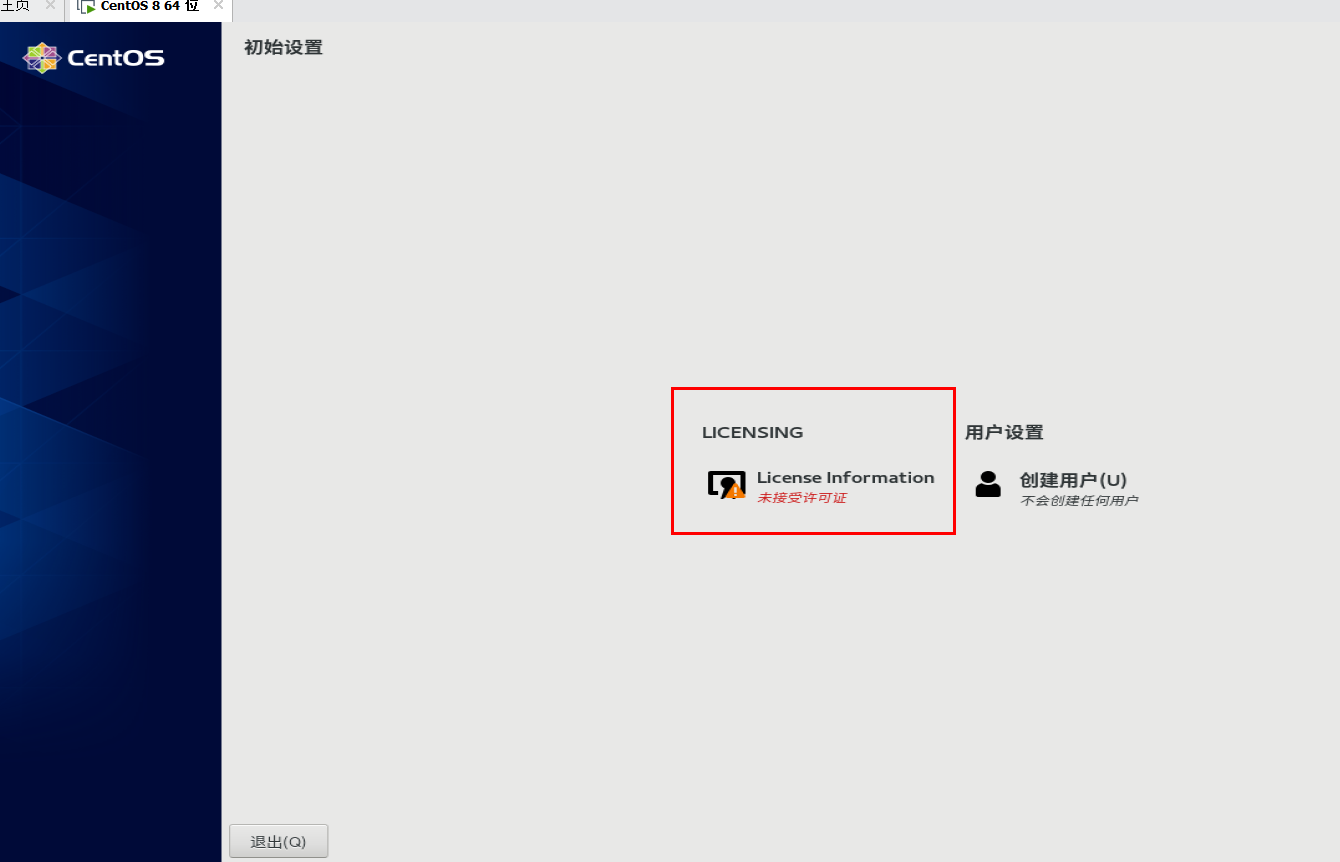Close the 主页 tab
1340x862 pixels.
click(49, 5)
